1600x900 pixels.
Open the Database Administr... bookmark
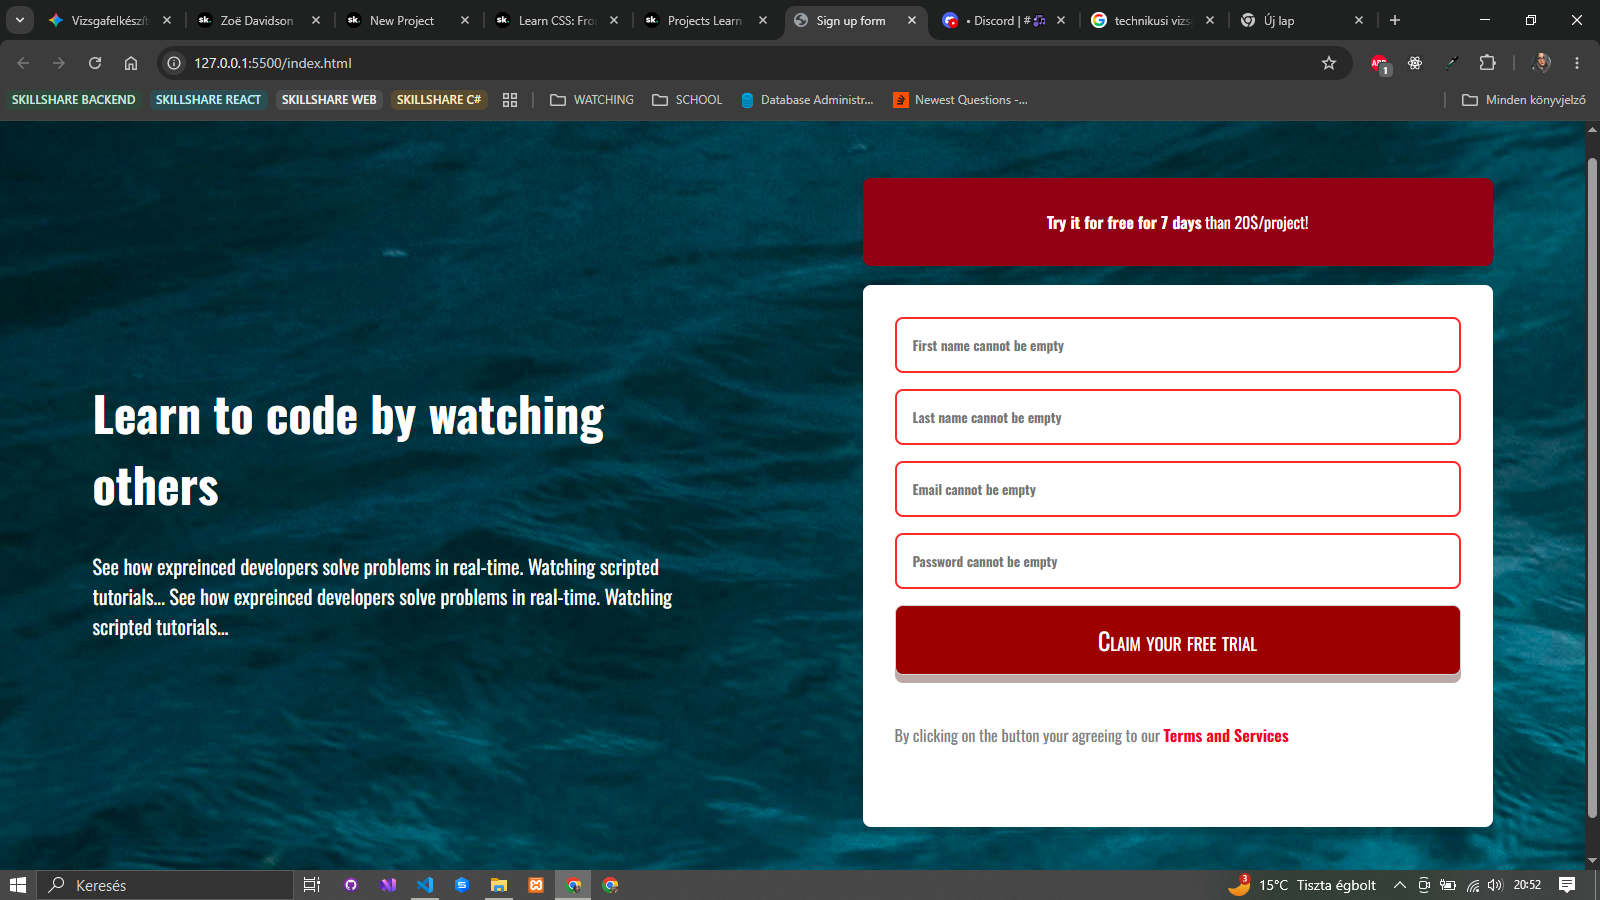pos(807,100)
